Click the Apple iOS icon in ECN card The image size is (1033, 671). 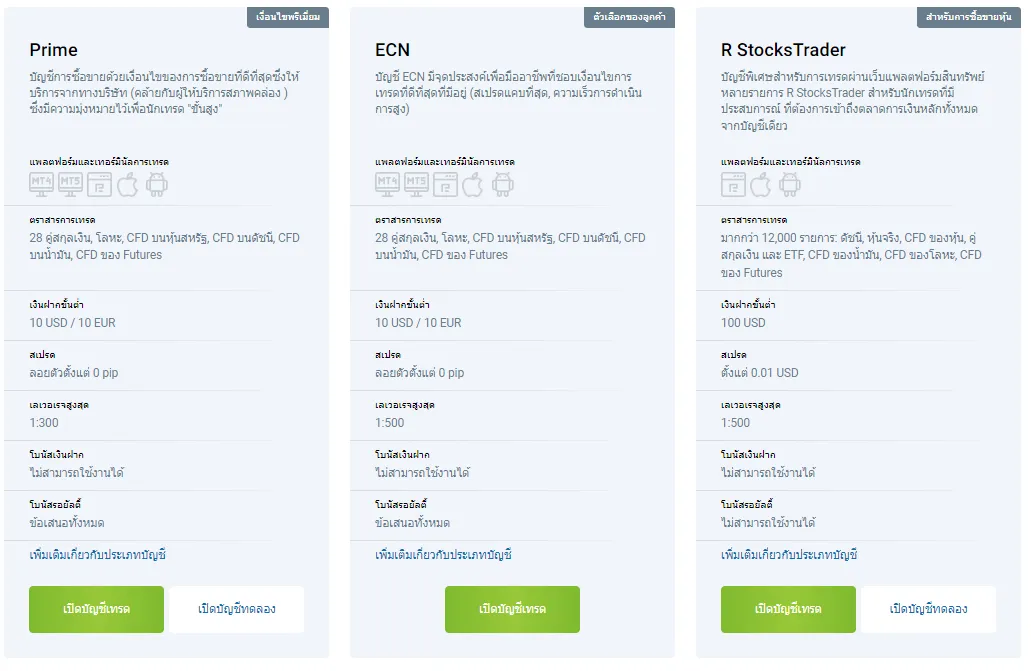(x=473, y=184)
